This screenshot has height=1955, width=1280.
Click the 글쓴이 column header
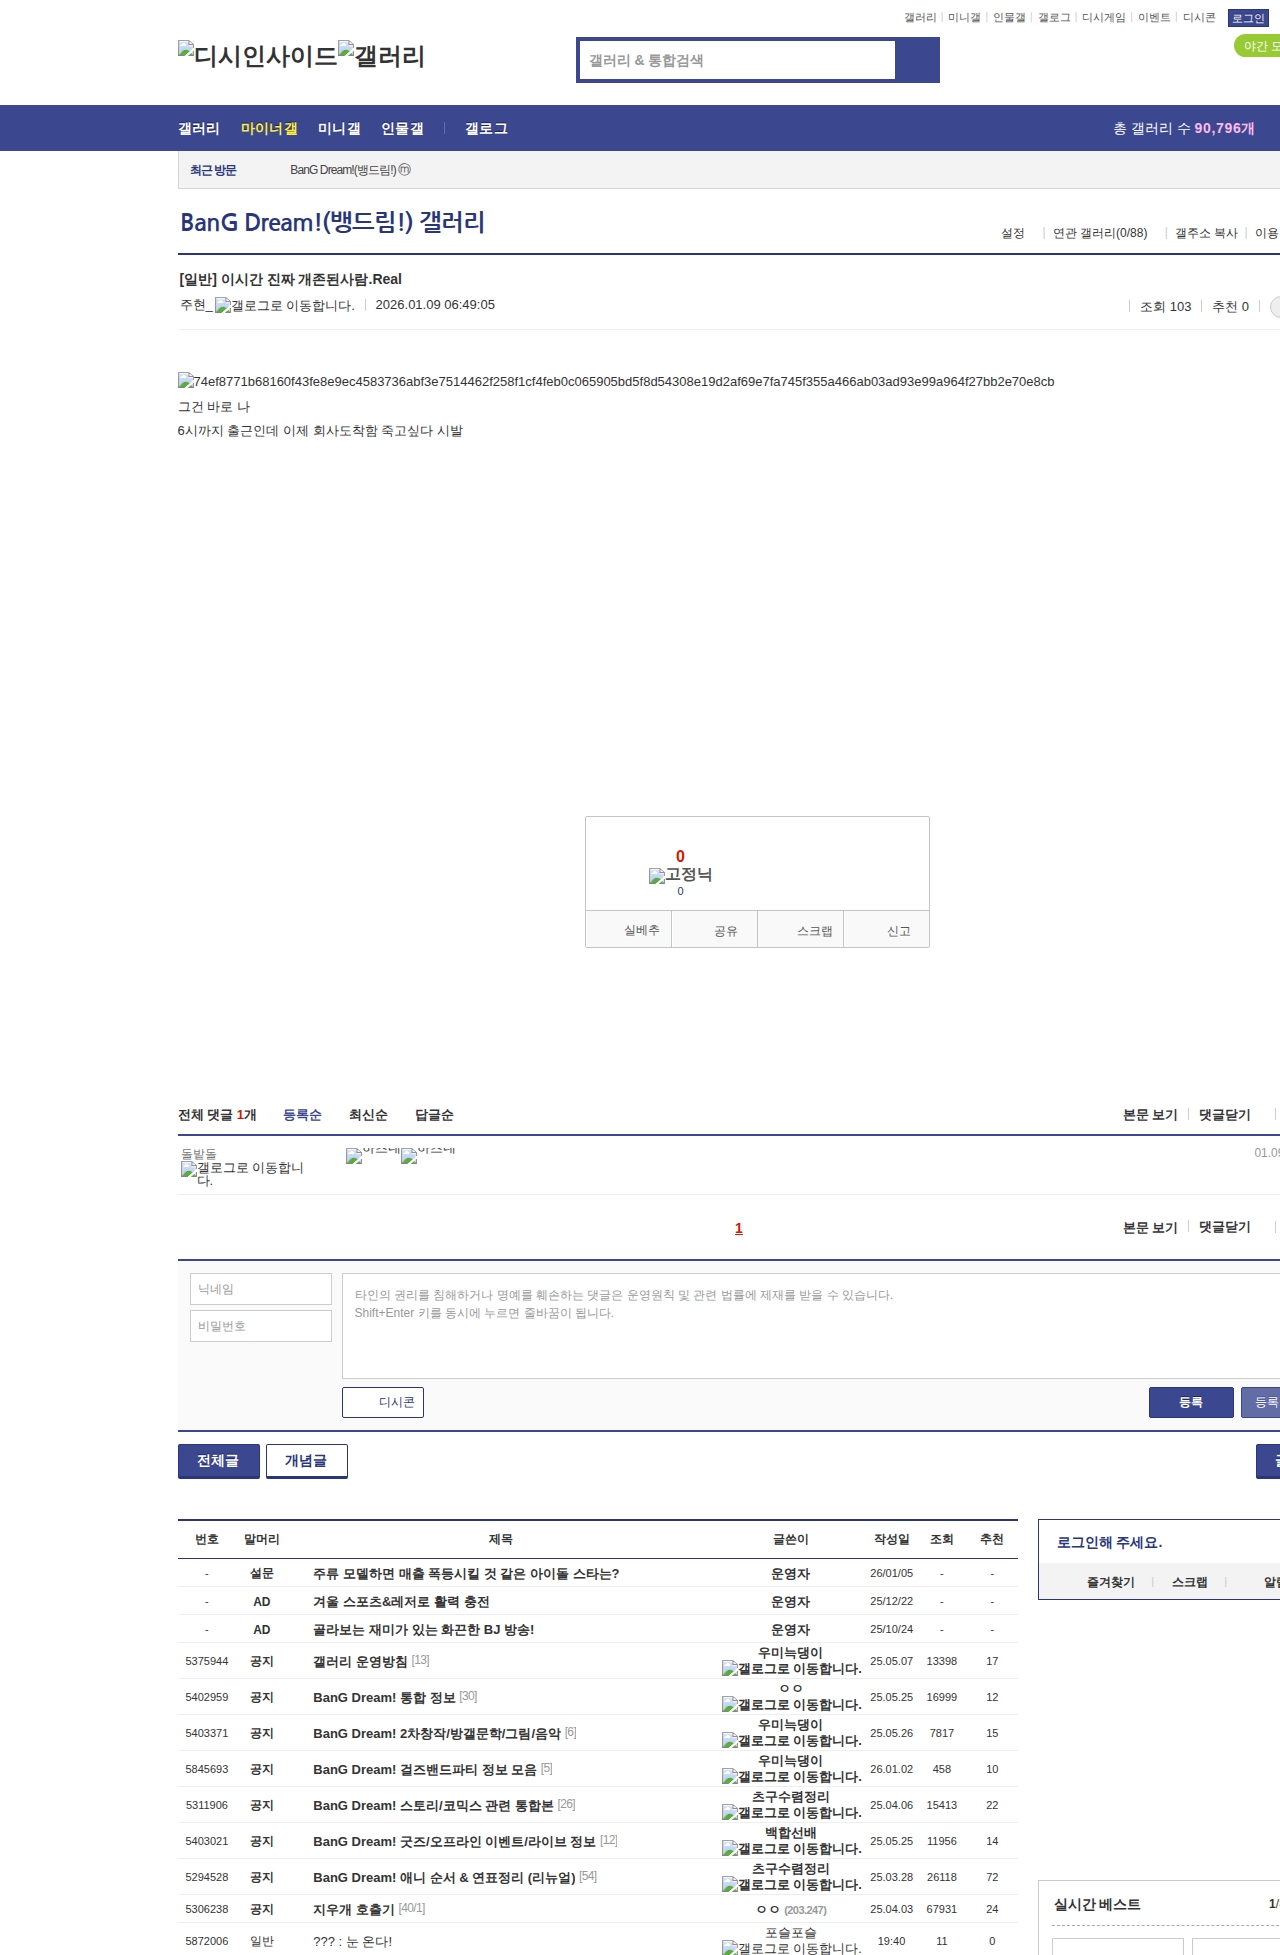tap(791, 1539)
